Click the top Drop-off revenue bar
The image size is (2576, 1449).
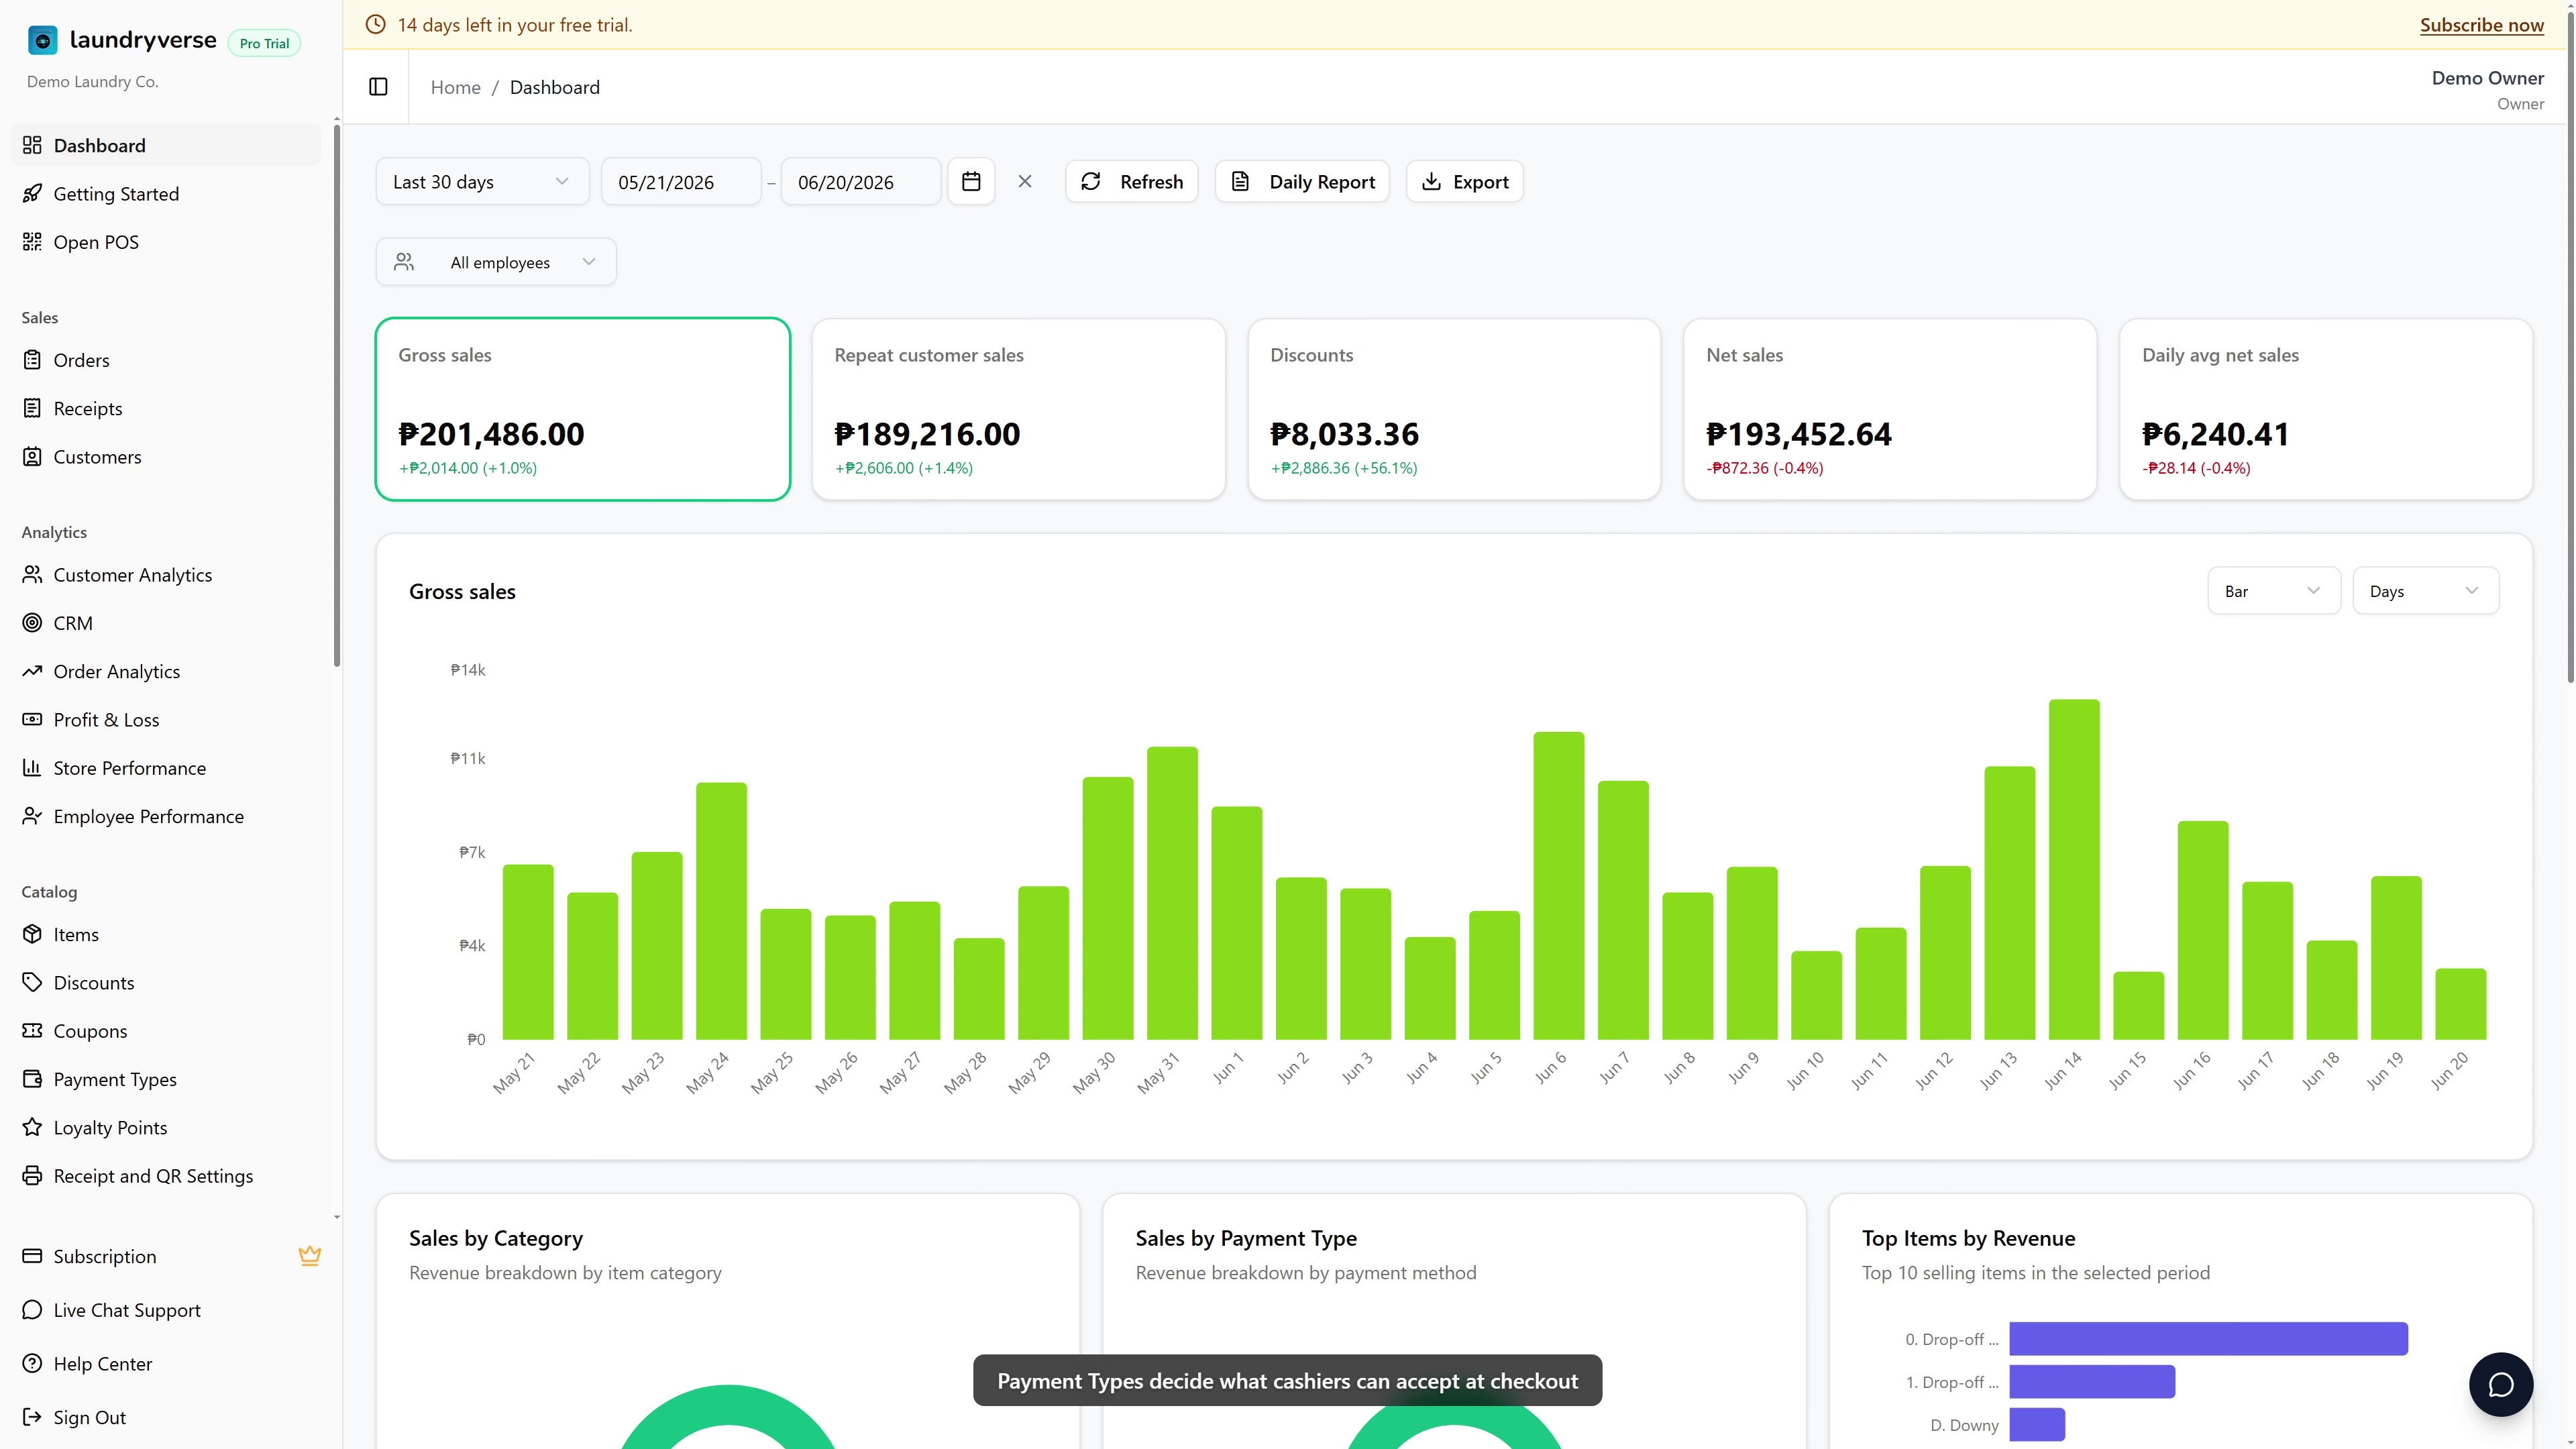click(x=2208, y=1339)
